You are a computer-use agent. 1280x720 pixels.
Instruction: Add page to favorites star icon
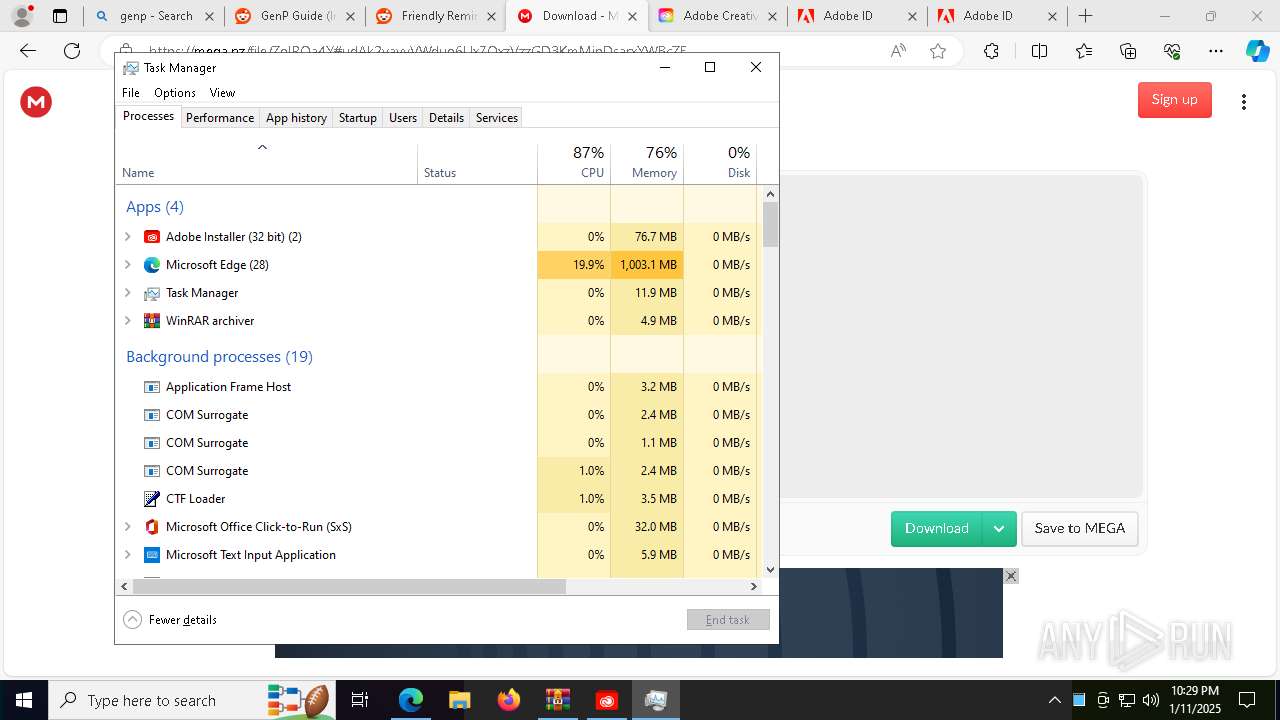click(x=938, y=51)
